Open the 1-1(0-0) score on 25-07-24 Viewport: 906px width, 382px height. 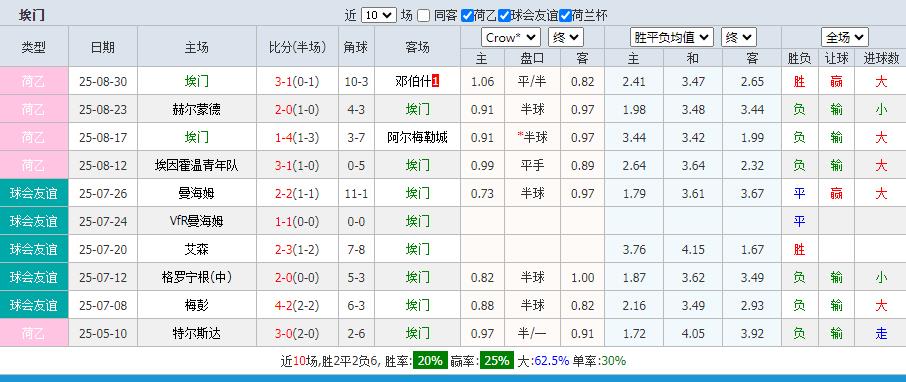(297, 221)
